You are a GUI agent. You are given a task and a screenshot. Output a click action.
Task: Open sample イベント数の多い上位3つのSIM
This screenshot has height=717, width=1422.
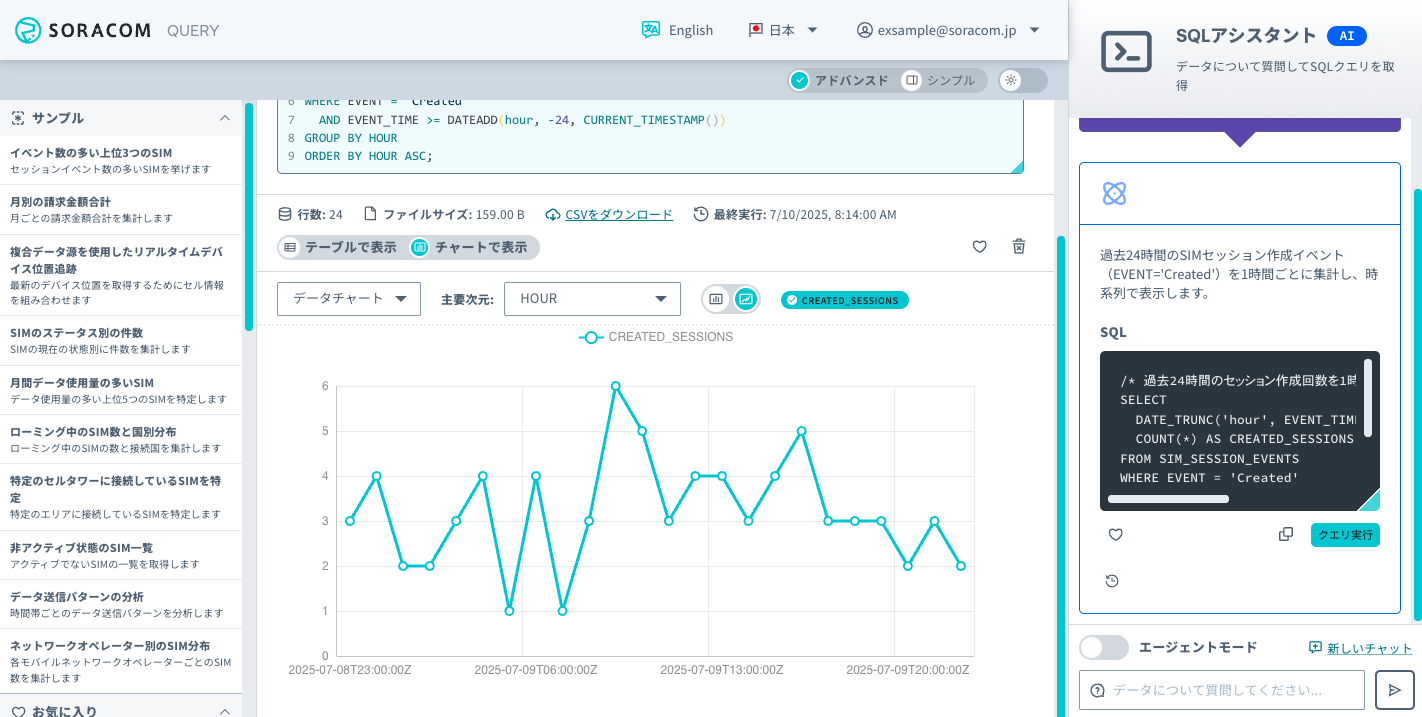coord(121,160)
